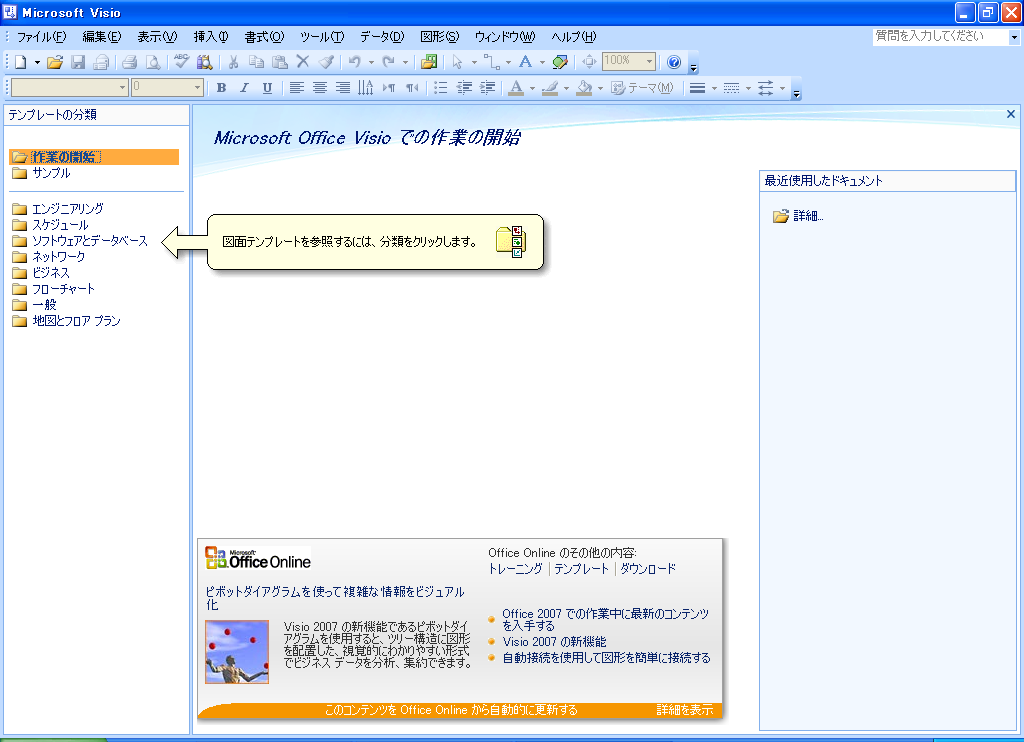Expand the Undo history dropdown arrow
This screenshot has height=742, width=1024.
click(371, 63)
